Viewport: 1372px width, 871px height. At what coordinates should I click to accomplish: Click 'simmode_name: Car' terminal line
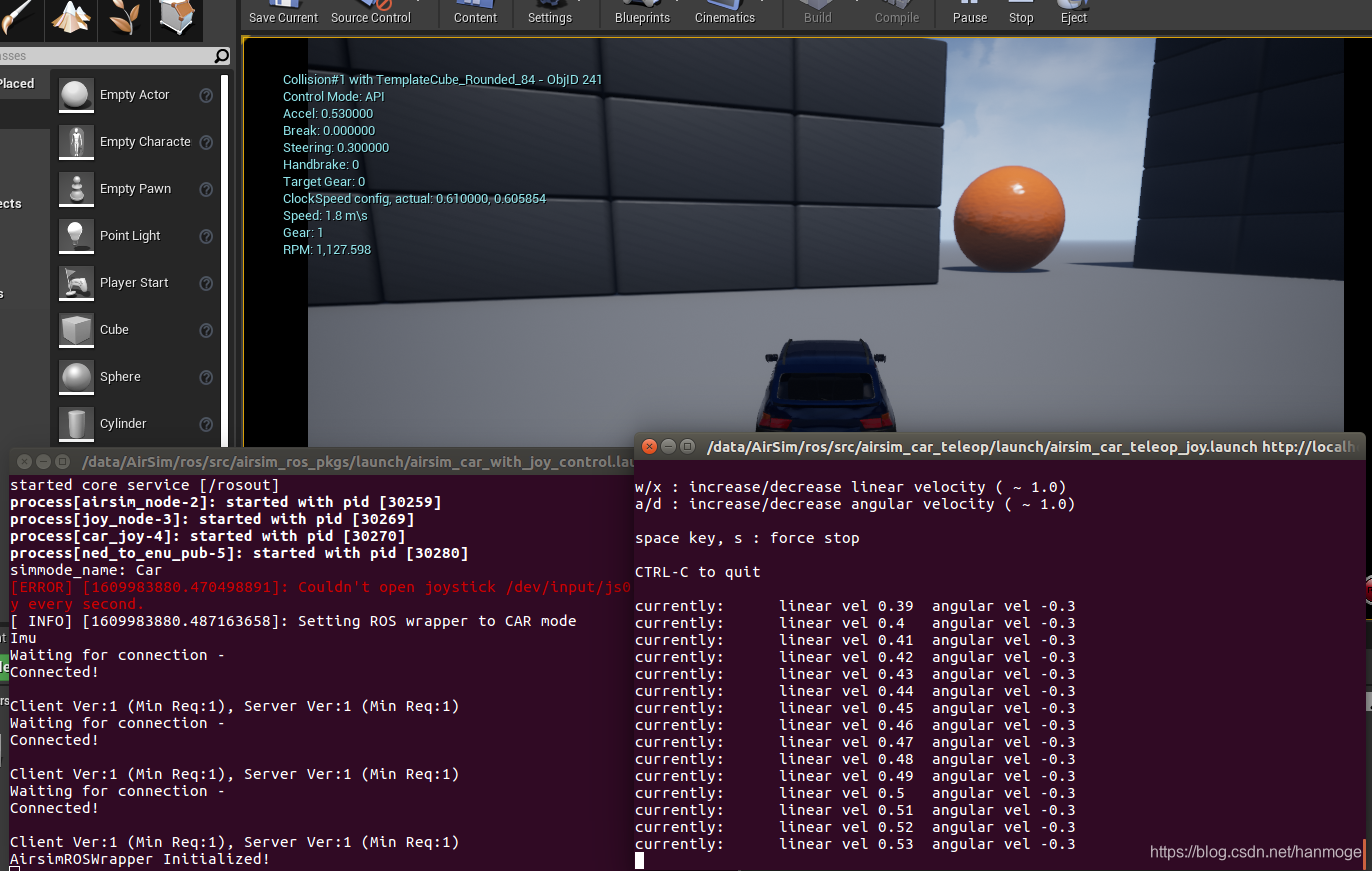(86, 570)
